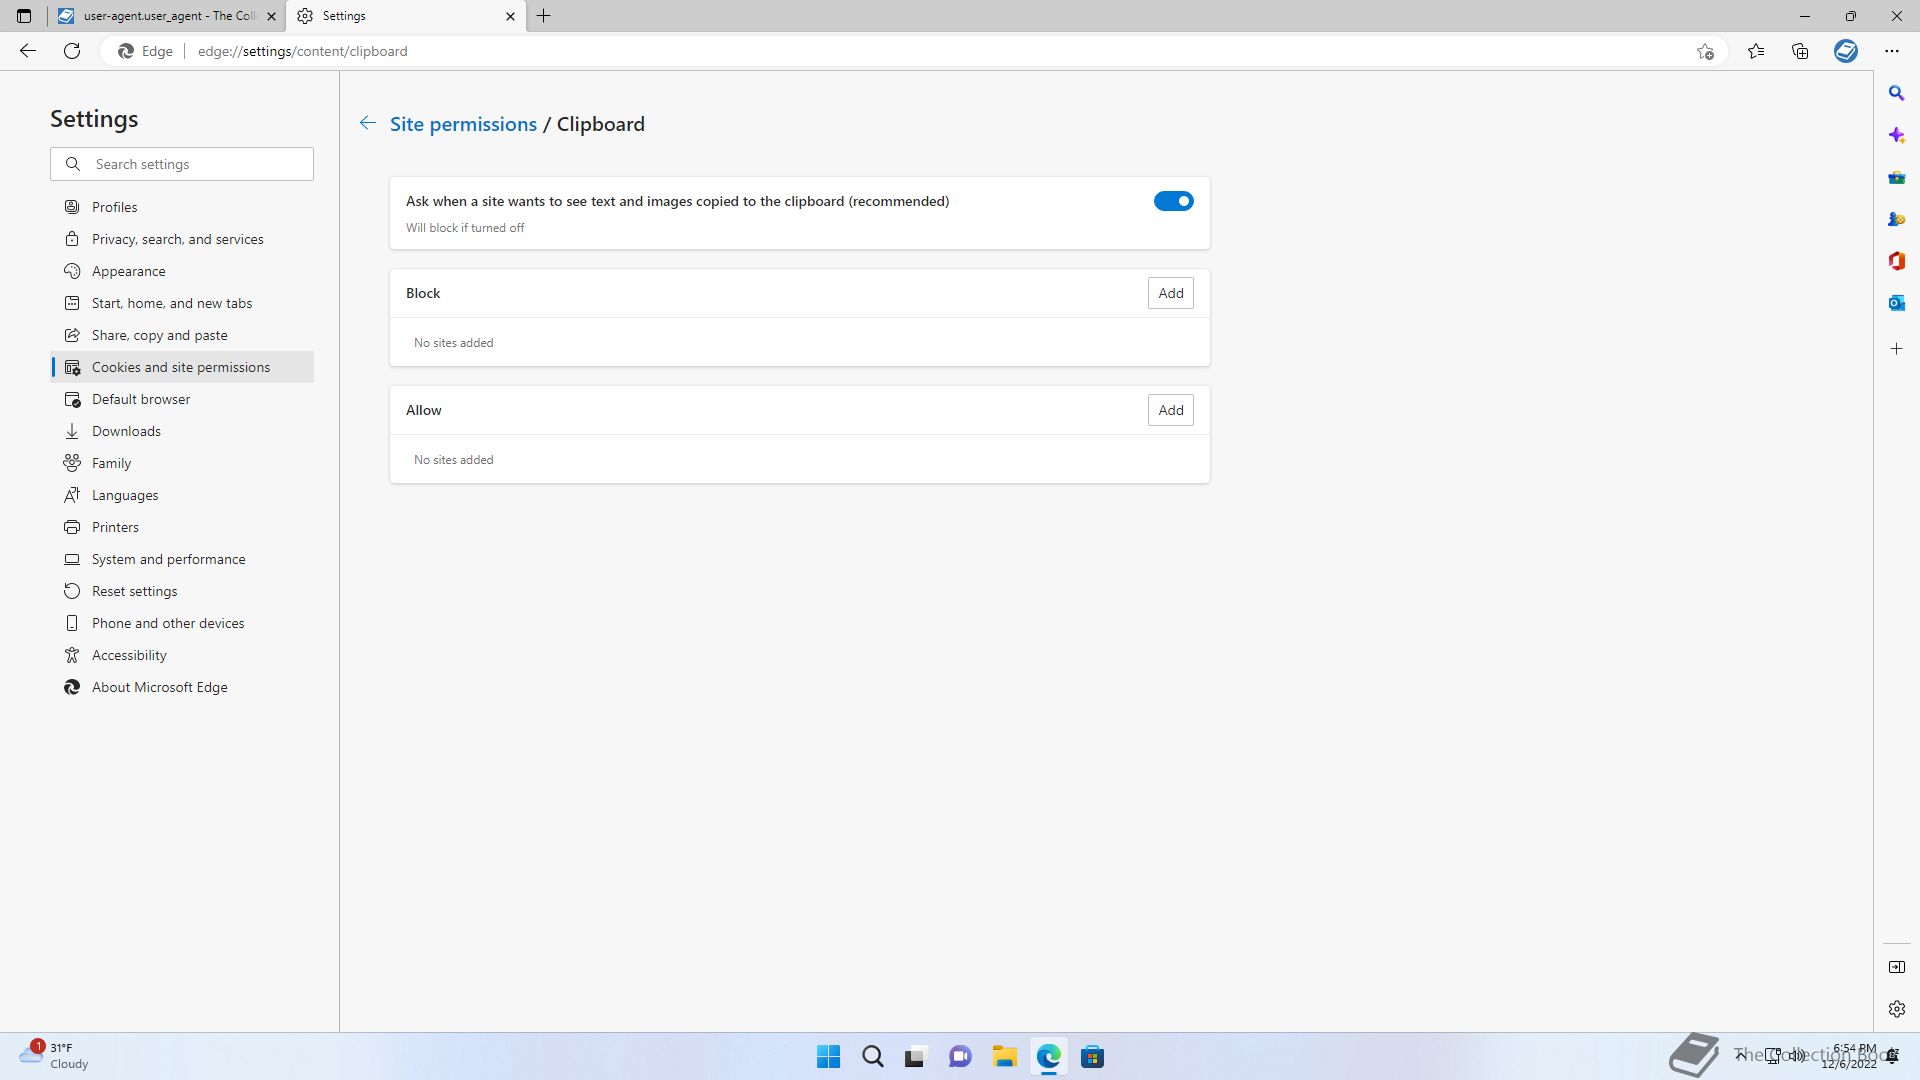Switch to the user-agent.user_agent tab

point(166,16)
